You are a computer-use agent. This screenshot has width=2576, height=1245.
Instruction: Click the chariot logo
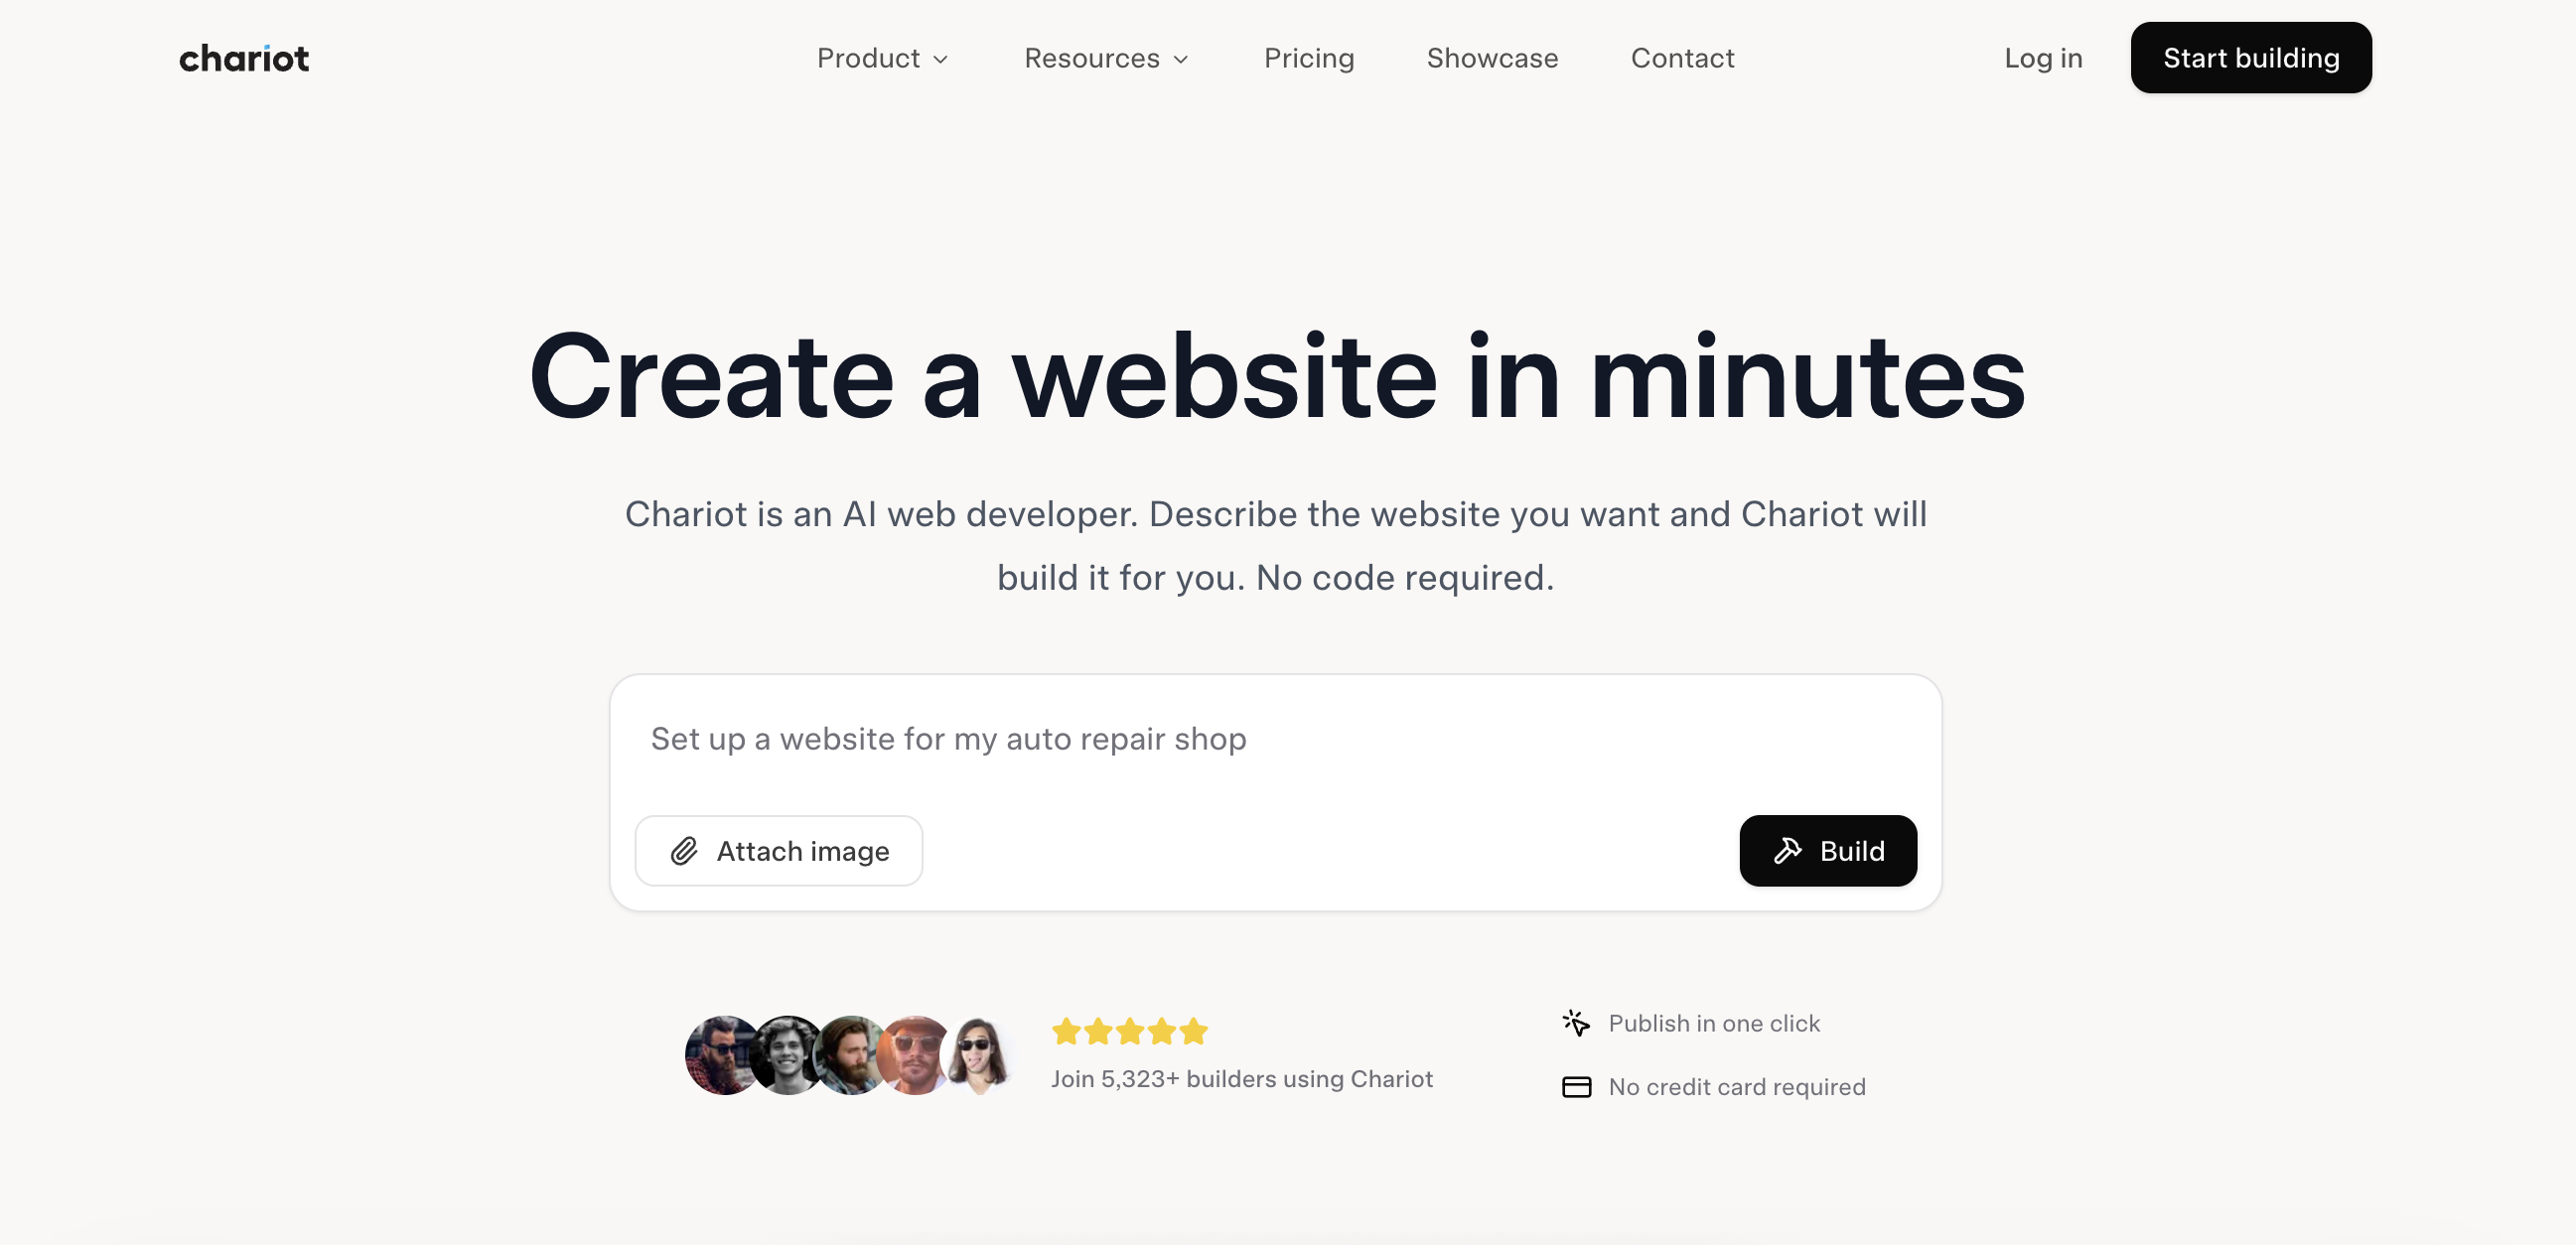pyautogui.click(x=244, y=59)
